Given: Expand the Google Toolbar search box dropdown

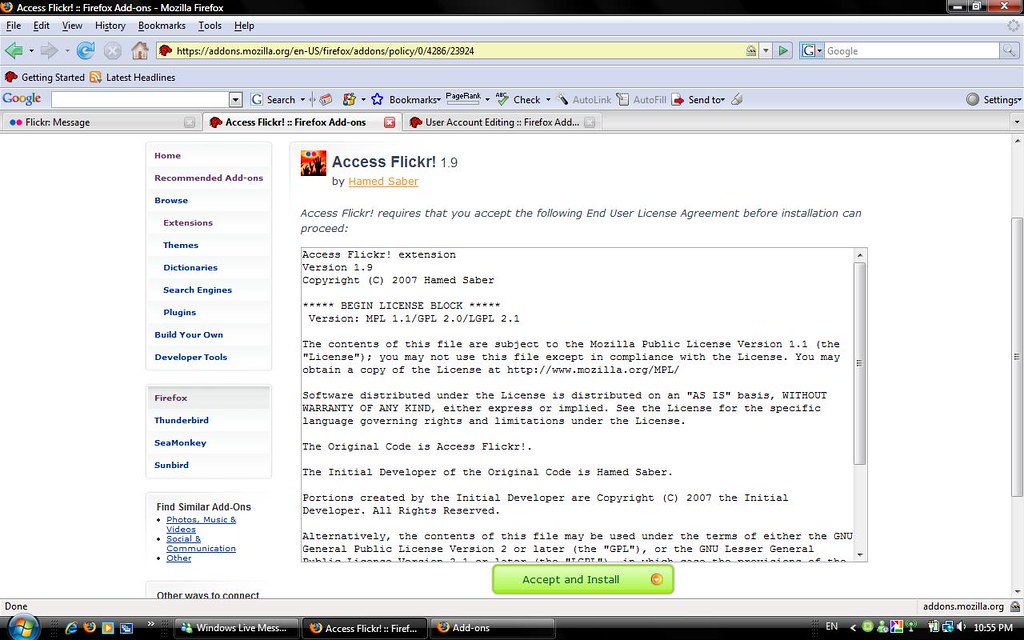Looking at the screenshot, I should [x=236, y=99].
